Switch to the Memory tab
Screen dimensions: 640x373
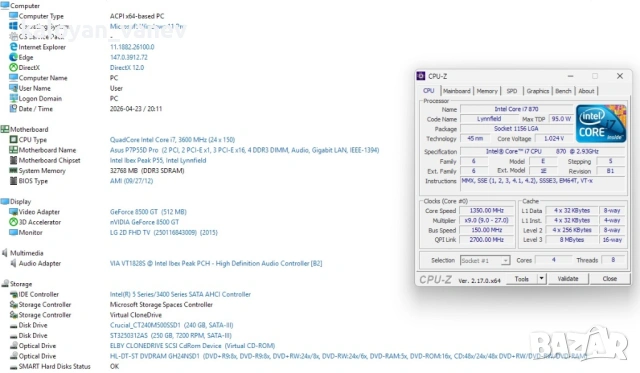487,91
